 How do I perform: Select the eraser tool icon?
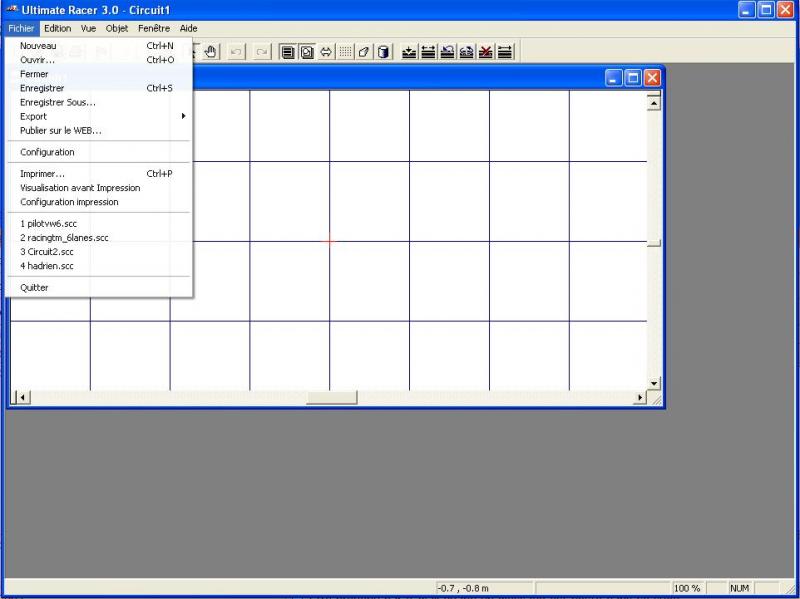(x=365, y=52)
